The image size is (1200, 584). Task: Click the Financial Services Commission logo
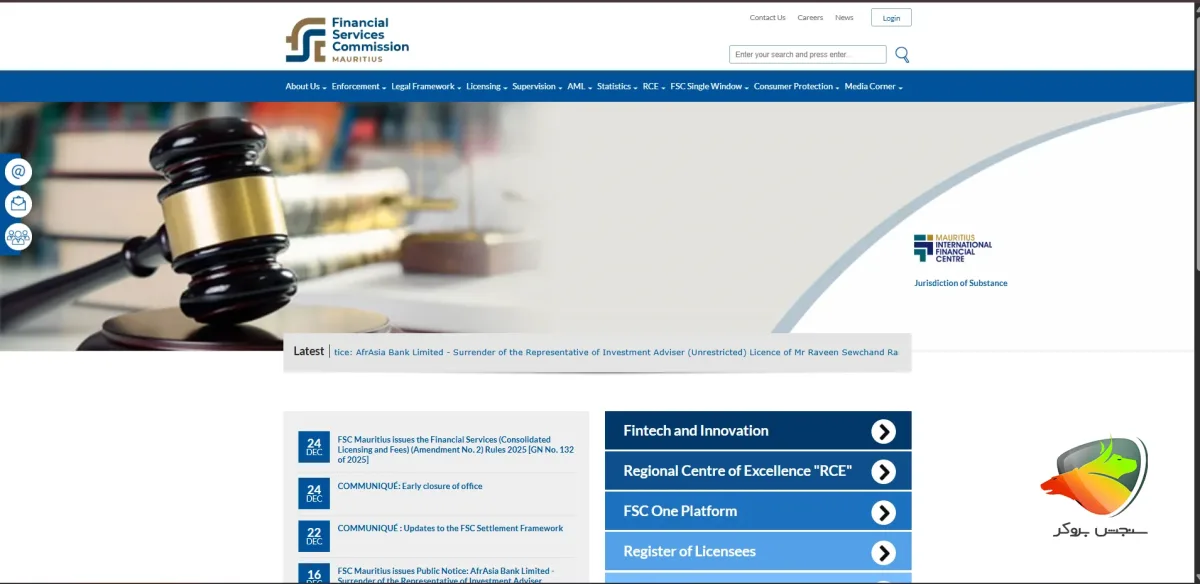pyautogui.click(x=347, y=40)
